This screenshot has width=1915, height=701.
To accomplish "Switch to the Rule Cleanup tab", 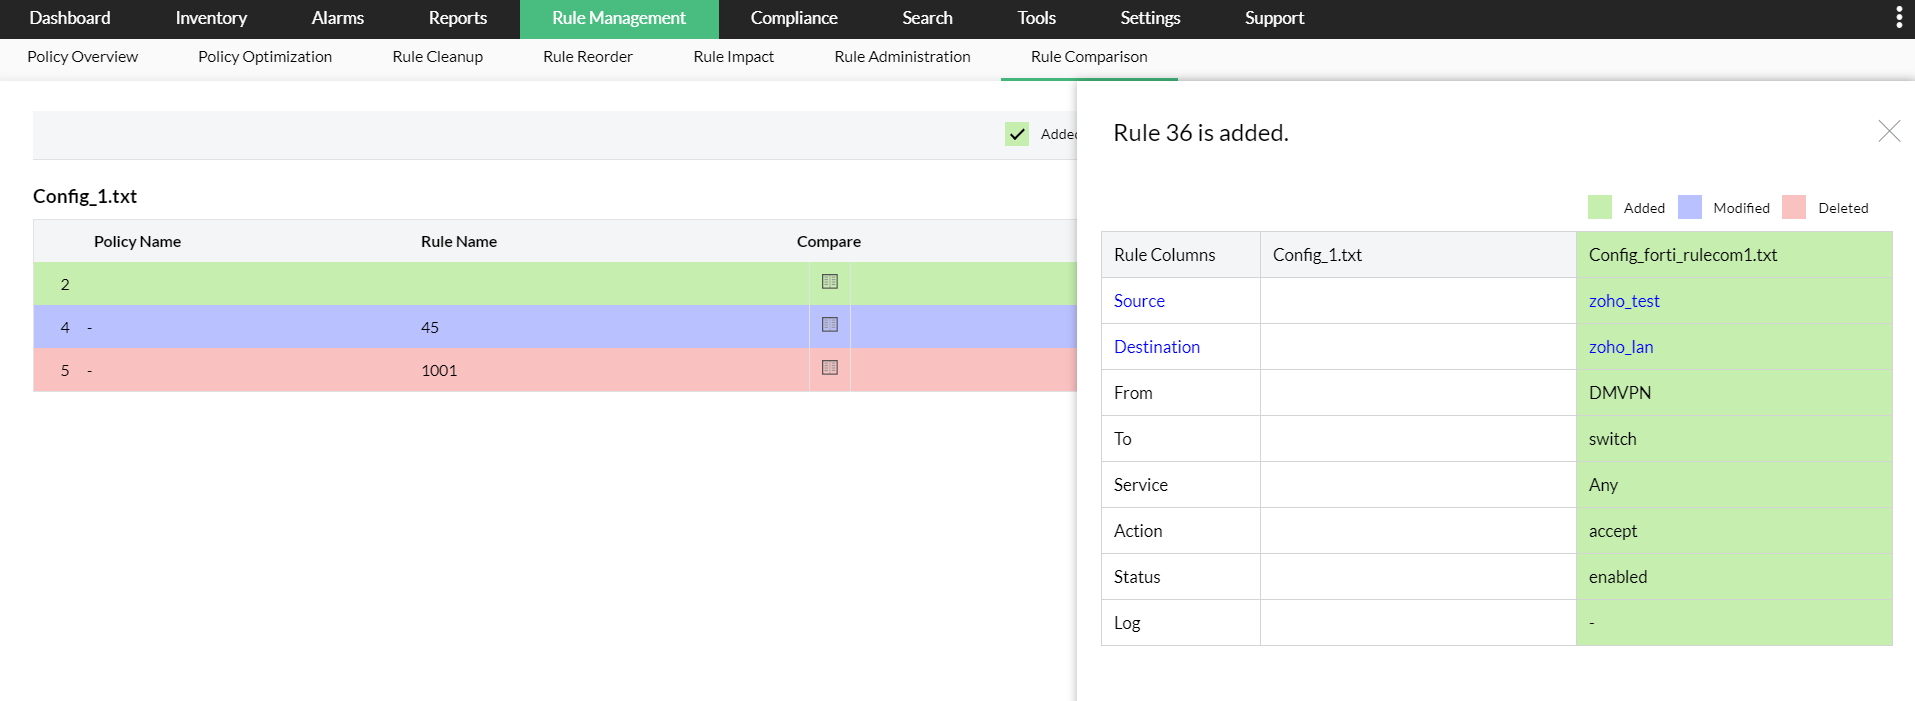I will [x=437, y=57].
